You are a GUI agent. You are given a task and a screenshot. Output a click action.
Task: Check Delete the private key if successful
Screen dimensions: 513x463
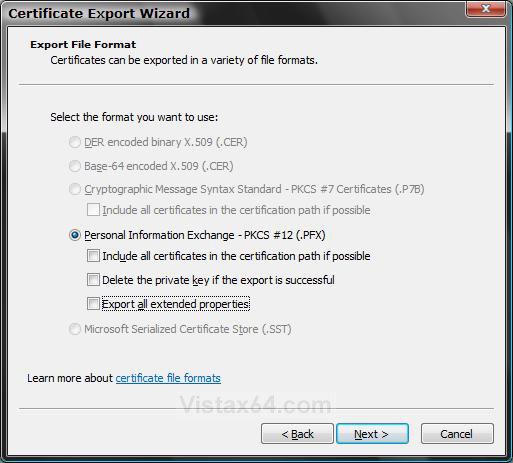(x=93, y=280)
